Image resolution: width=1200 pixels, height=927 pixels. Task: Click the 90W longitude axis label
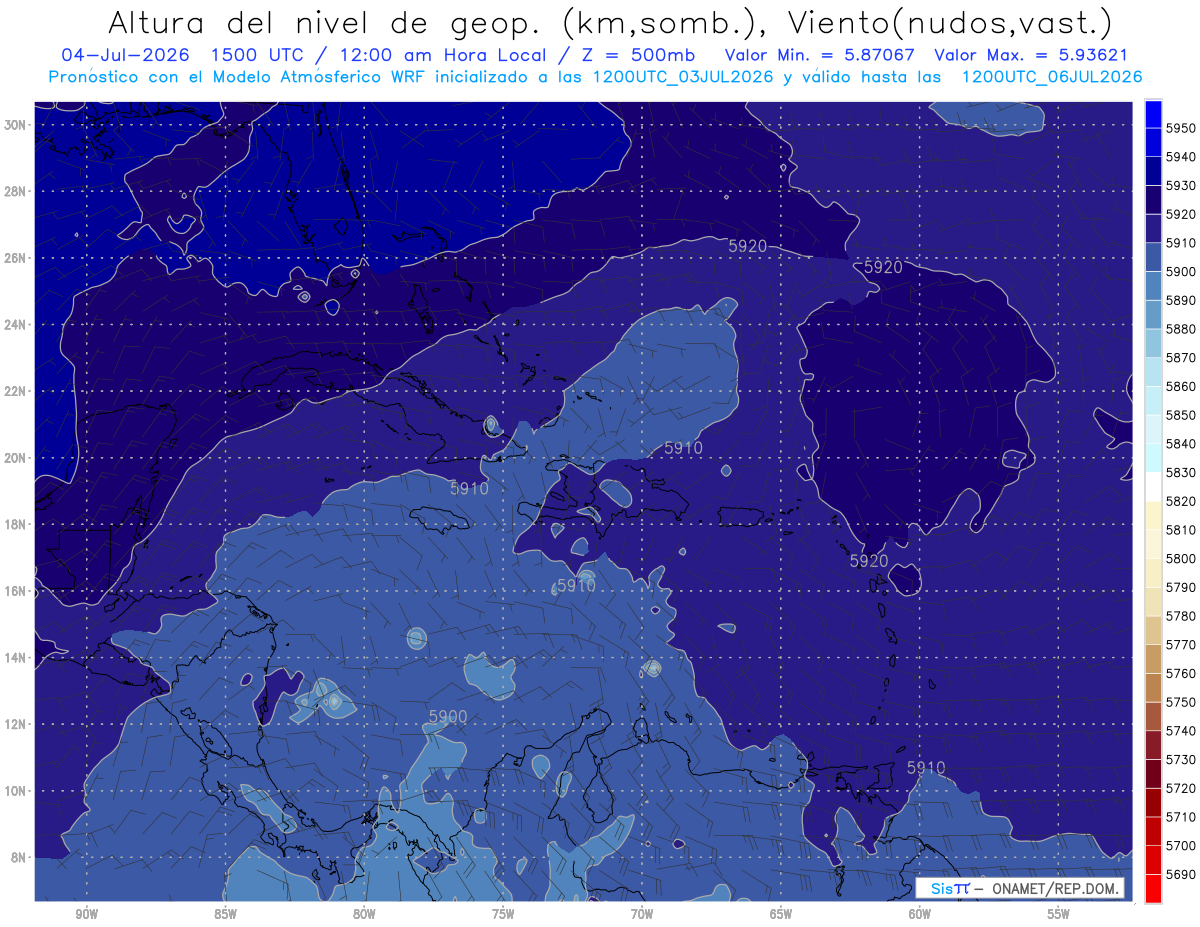point(86,914)
